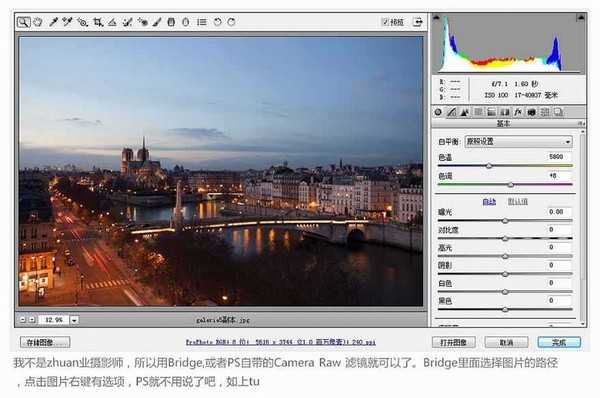This screenshot has height=398, width=600.
Task: Rotate image clockwise
Action: click(x=231, y=22)
